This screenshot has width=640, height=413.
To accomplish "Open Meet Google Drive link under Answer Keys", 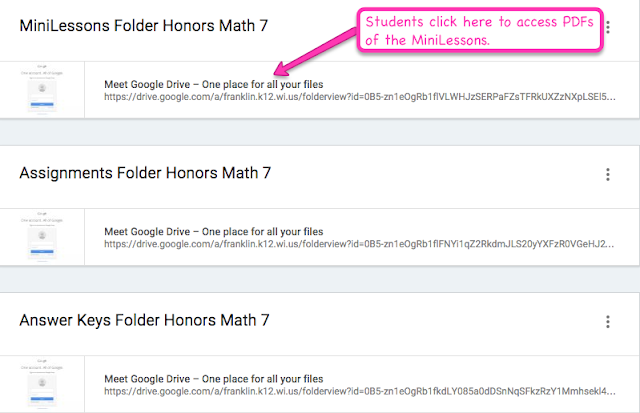I will 214,378.
